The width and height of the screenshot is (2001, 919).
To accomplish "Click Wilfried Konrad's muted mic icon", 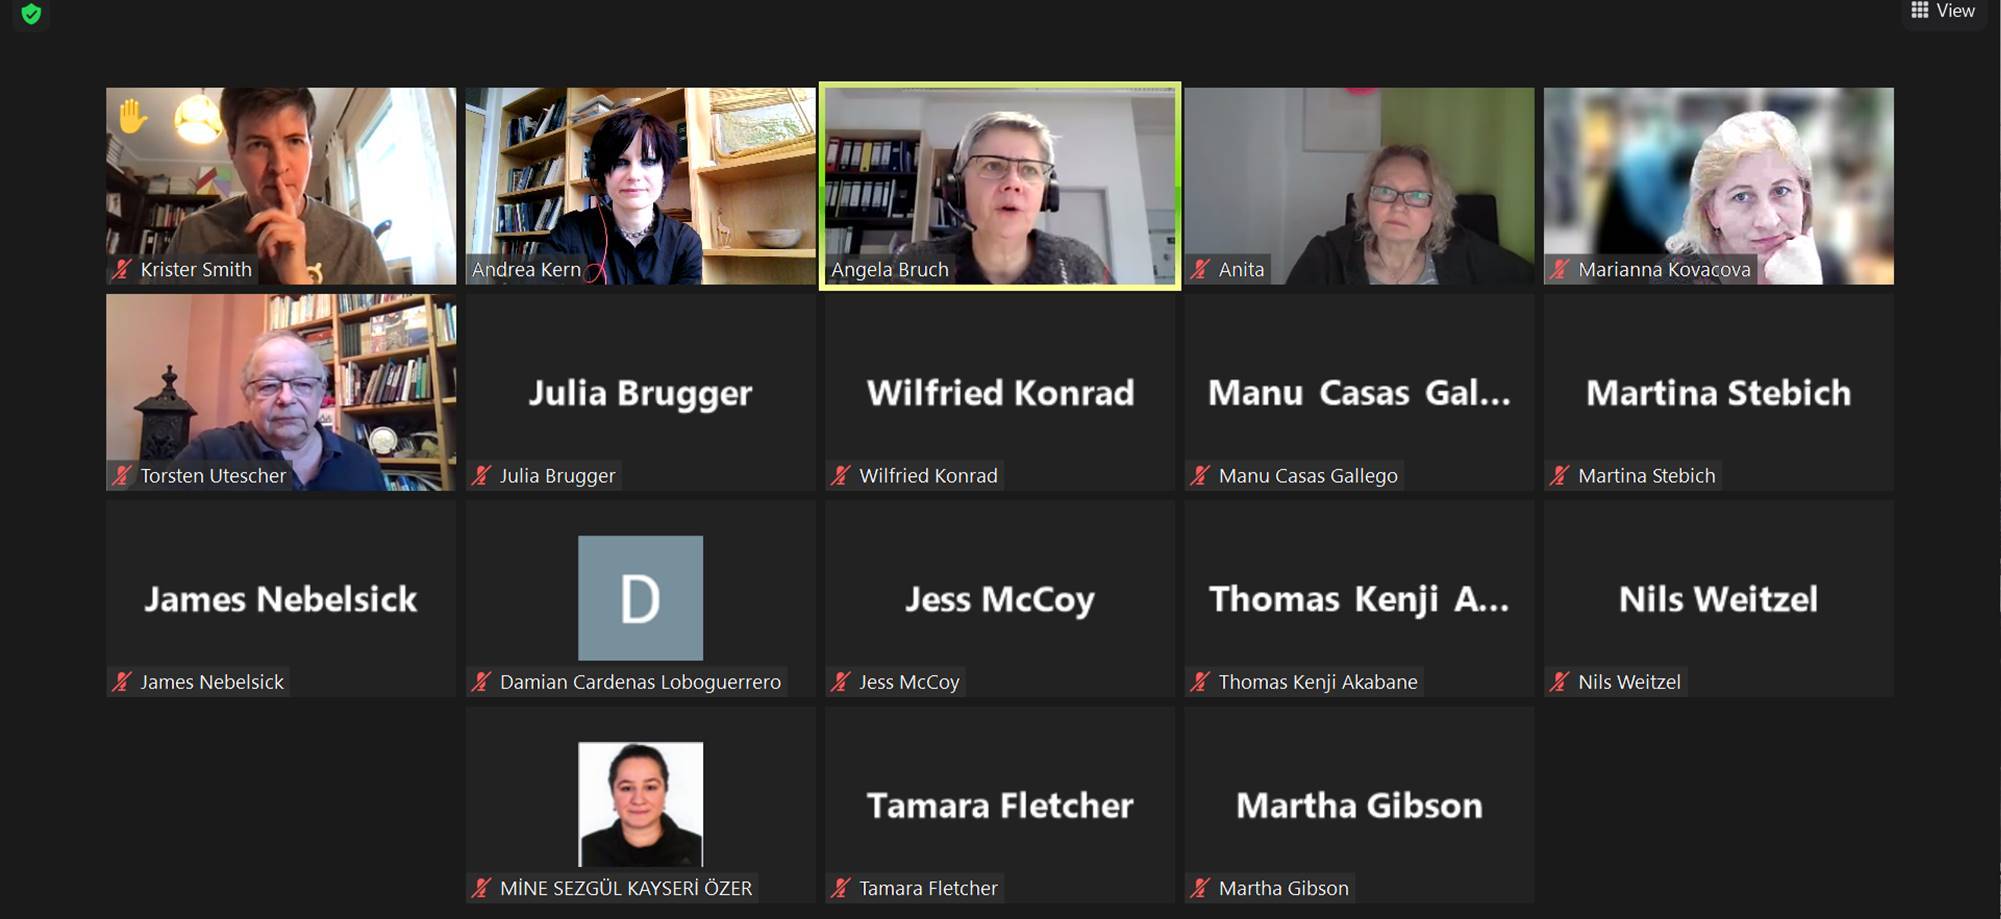I will pyautogui.click(x=841, y=476).
